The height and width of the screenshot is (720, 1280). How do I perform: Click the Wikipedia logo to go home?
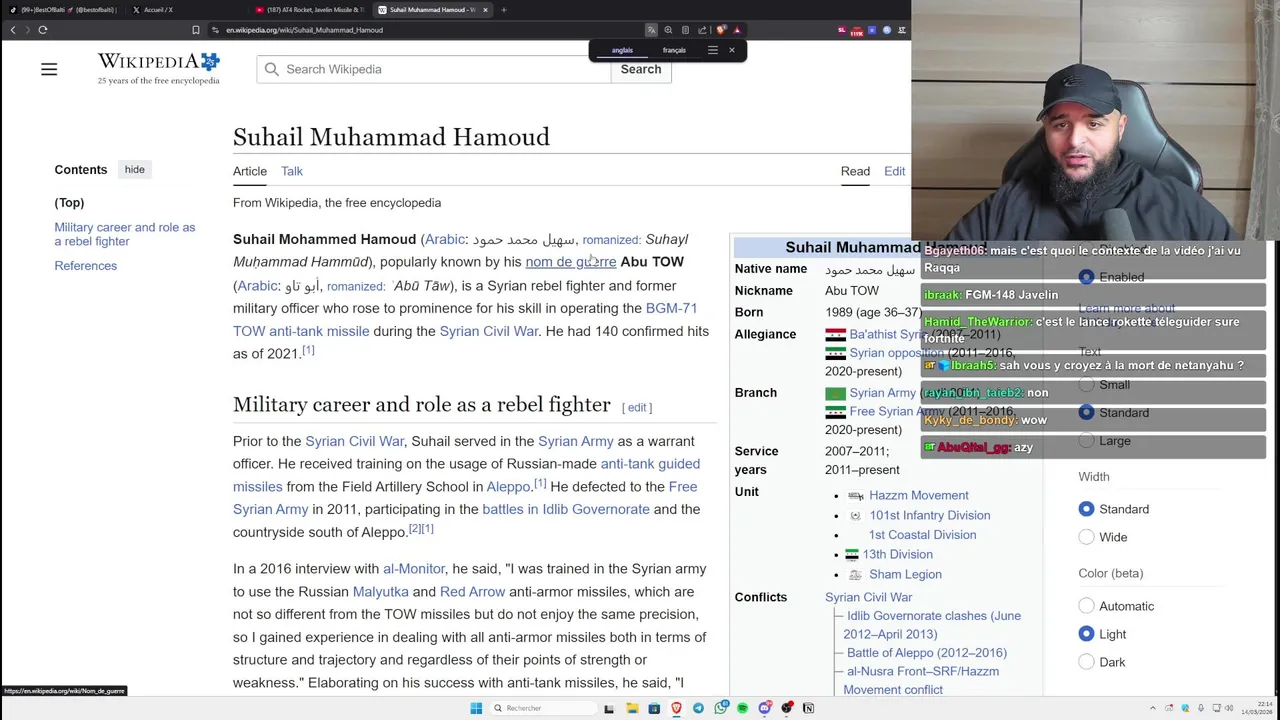click(158, 68)
